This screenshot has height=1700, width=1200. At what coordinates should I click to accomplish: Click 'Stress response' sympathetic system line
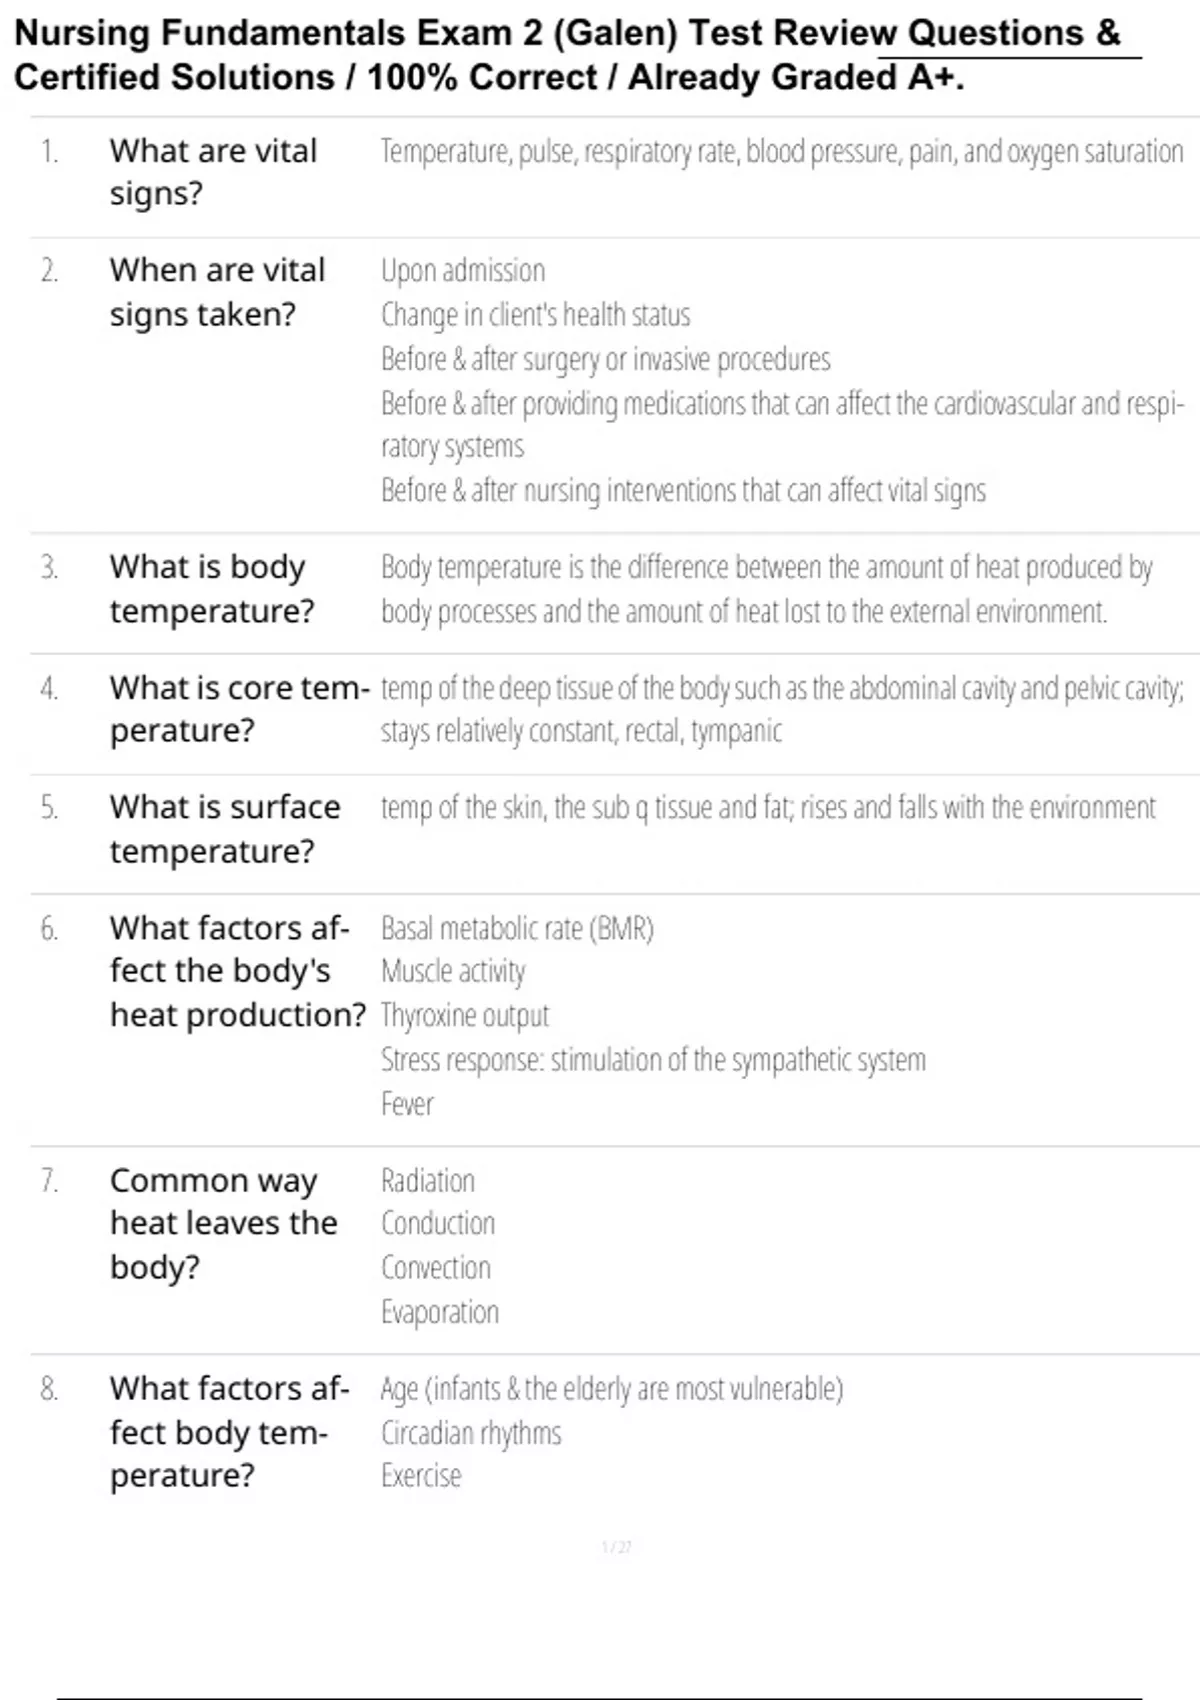653,1060
